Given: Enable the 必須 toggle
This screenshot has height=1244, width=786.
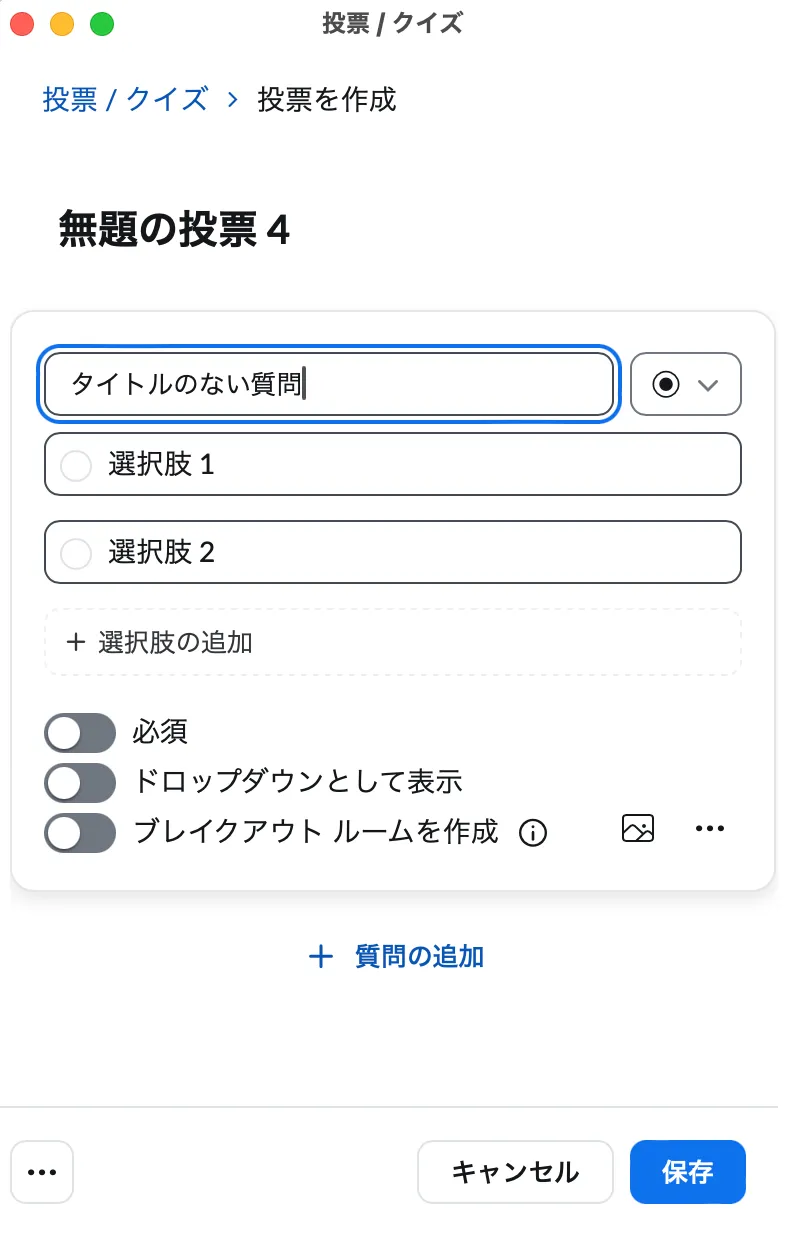Looking at the screenshot, I should tap(80, 732).
